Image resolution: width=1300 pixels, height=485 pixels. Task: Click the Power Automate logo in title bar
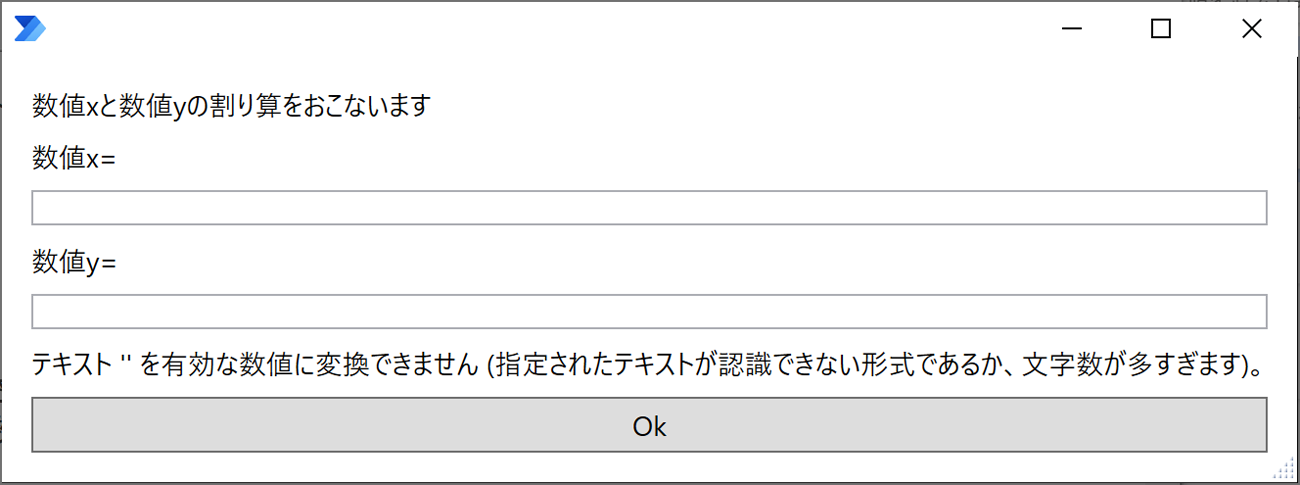tap(30, 29)
